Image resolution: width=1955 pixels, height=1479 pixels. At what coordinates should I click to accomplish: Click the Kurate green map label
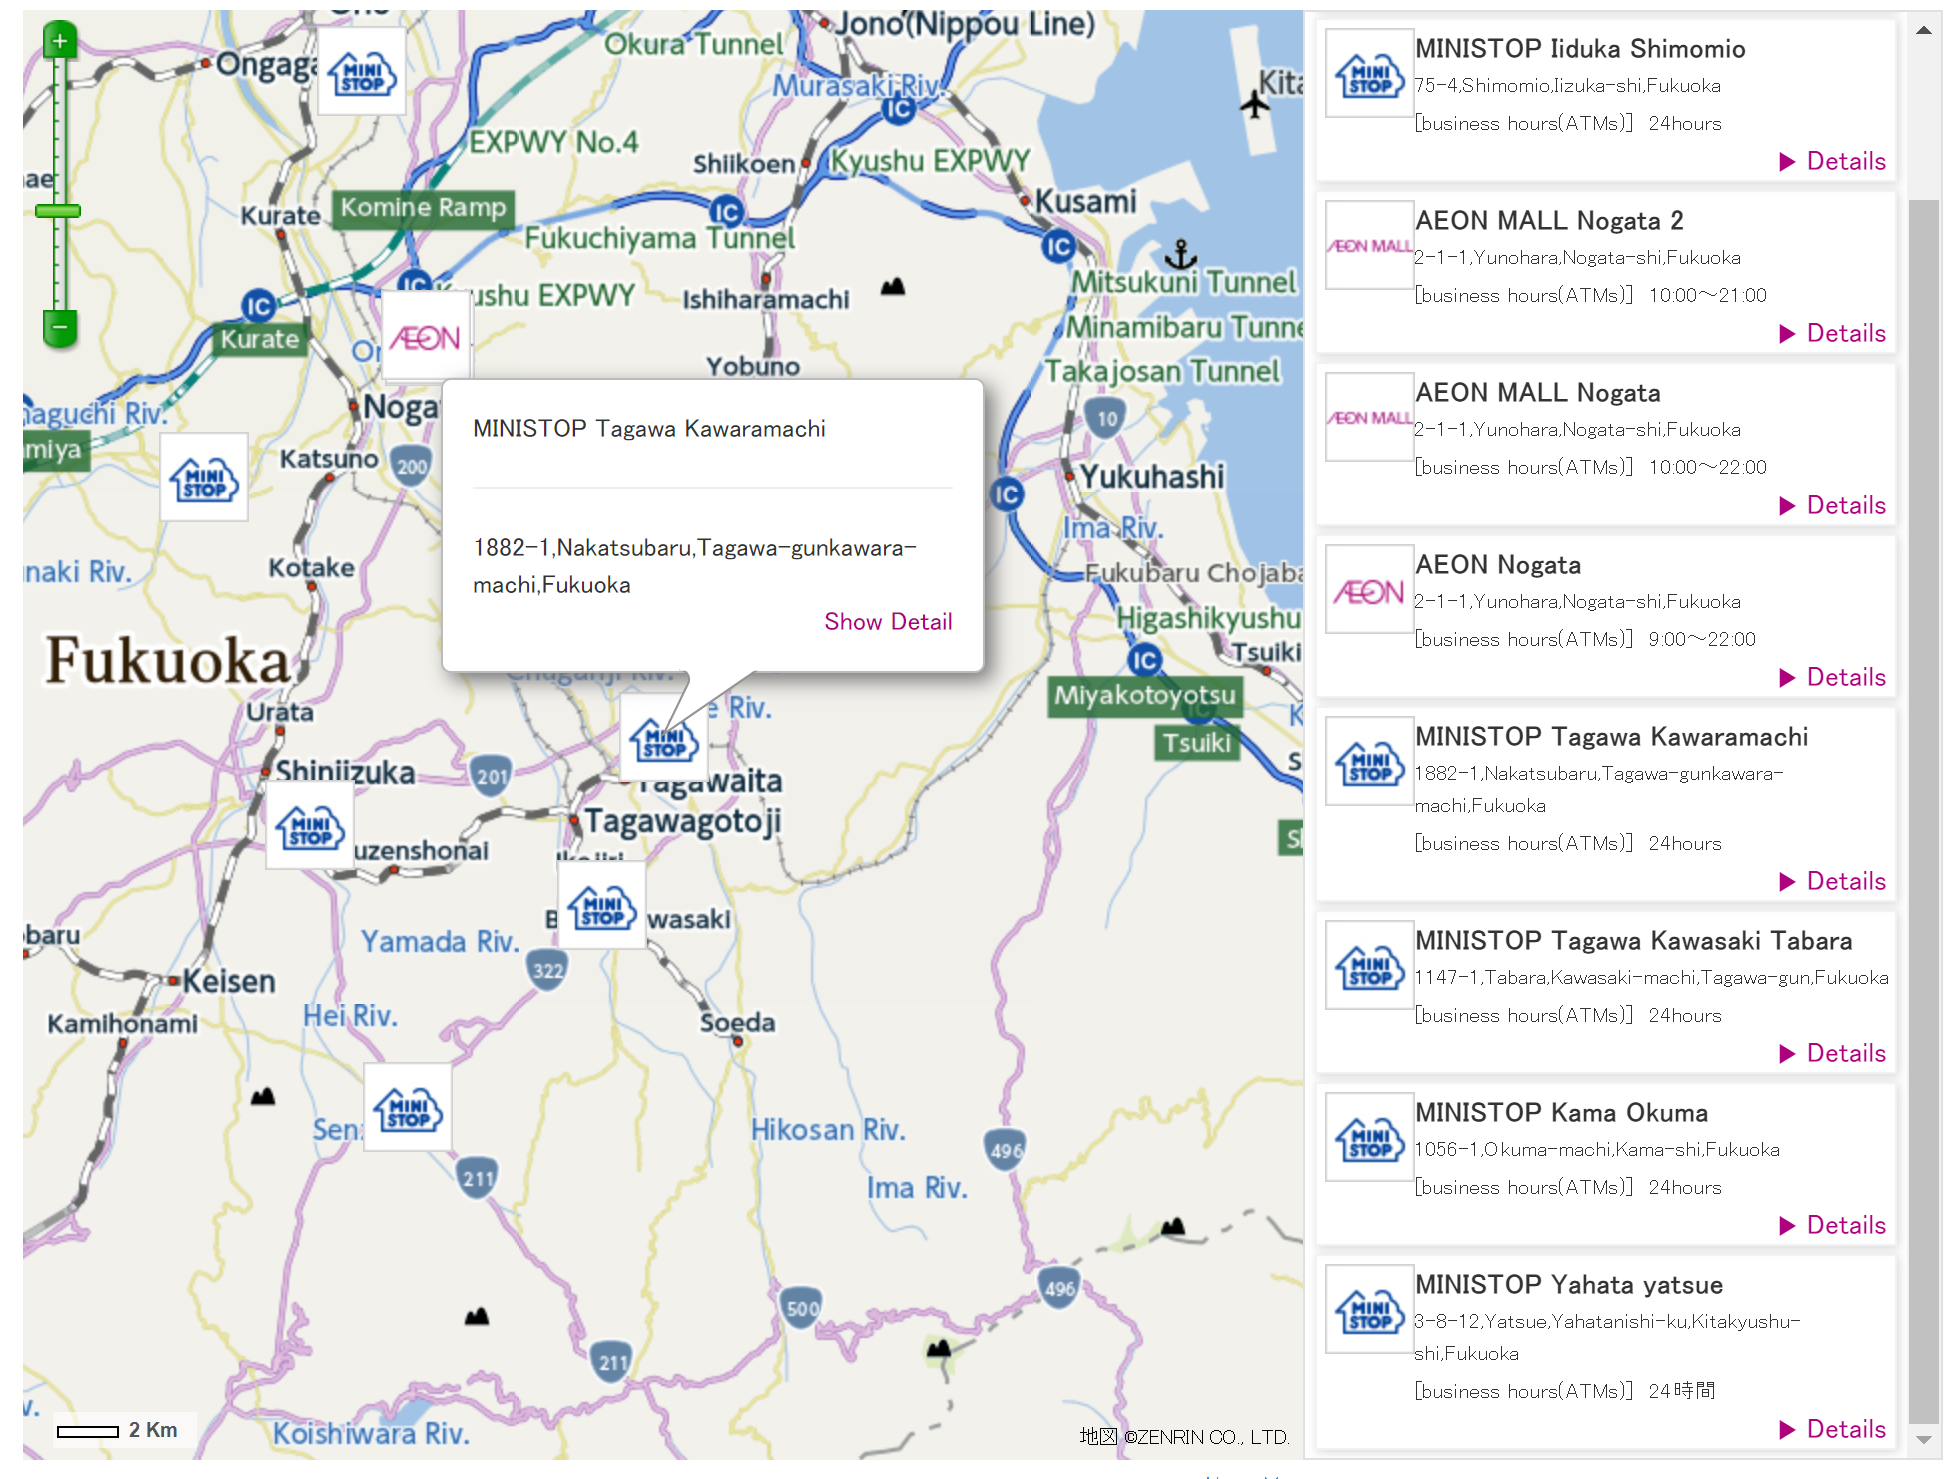point(260,339)
